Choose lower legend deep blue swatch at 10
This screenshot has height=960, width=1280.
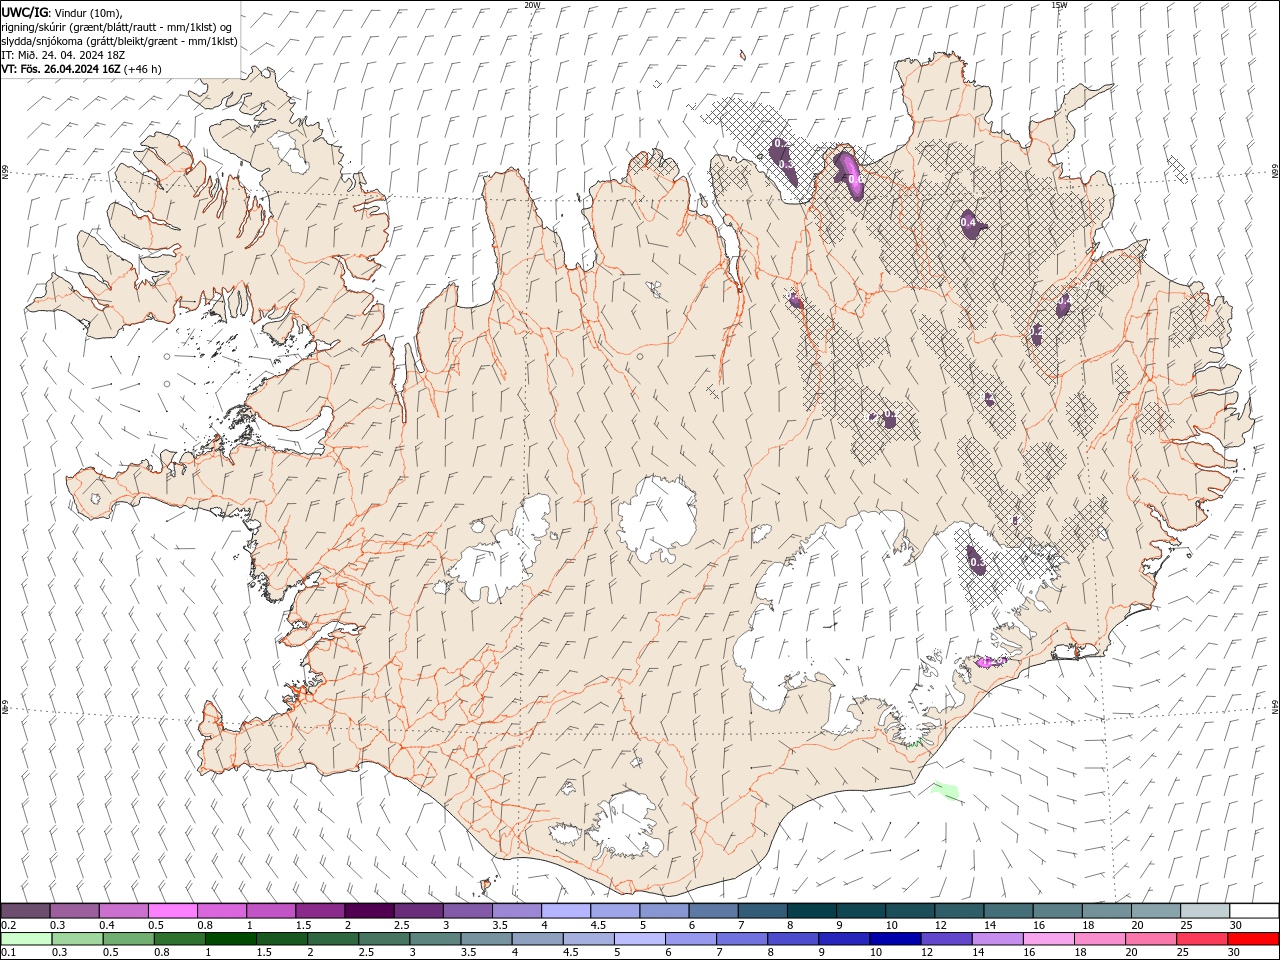coord(894,939)
